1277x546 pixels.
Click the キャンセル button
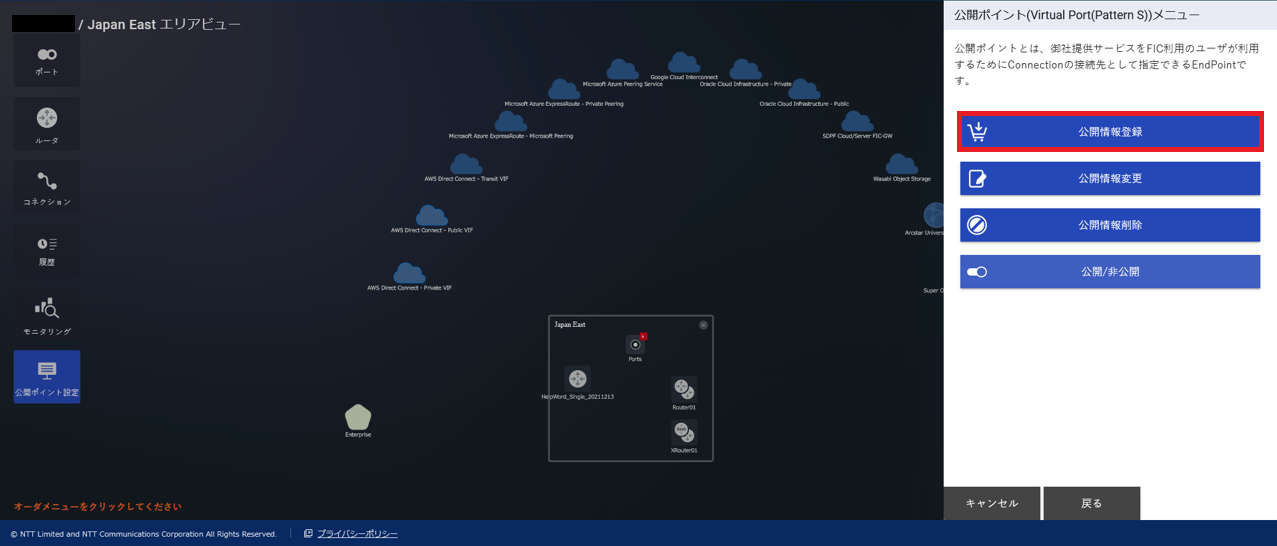[x=992, y=503]
